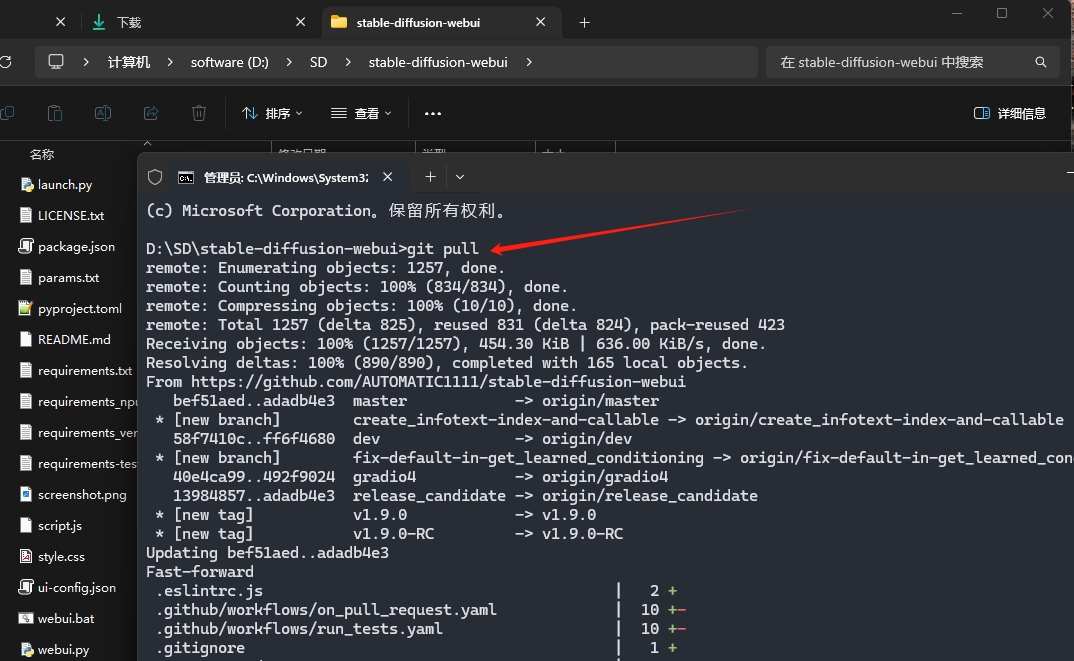The width and height of the screenshot is (1074, 661).
Task: Select webui.bat file
Action: 66,619
